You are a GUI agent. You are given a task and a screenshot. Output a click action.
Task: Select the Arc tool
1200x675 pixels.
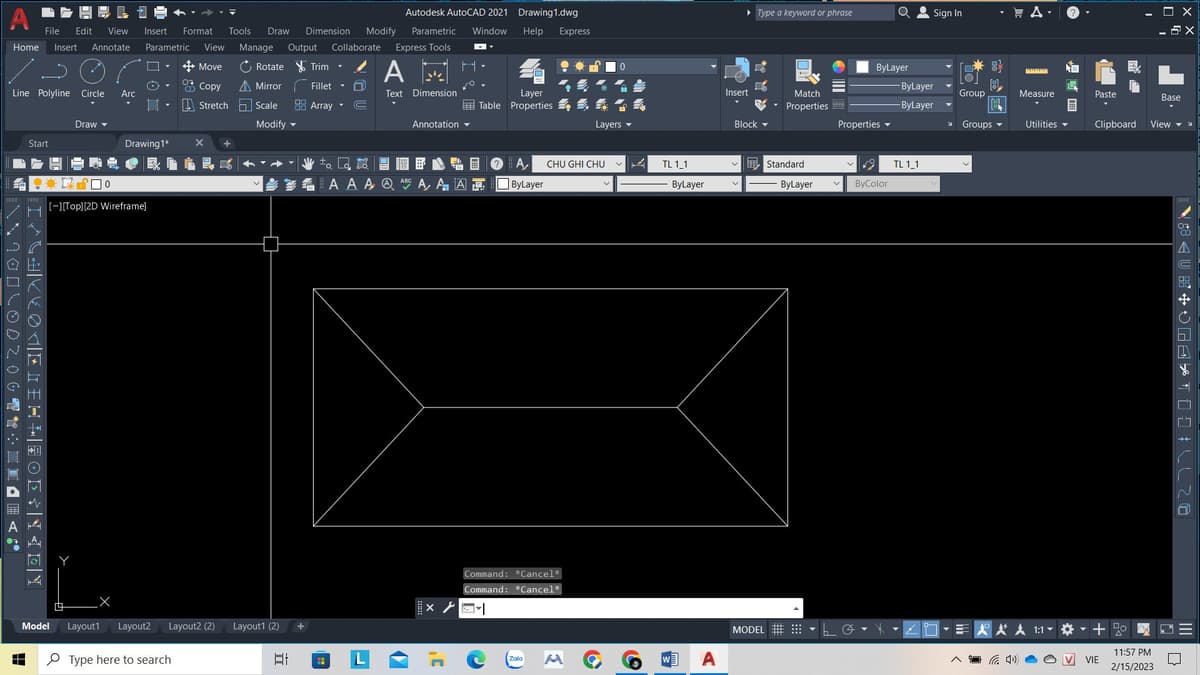coord(128,77)
